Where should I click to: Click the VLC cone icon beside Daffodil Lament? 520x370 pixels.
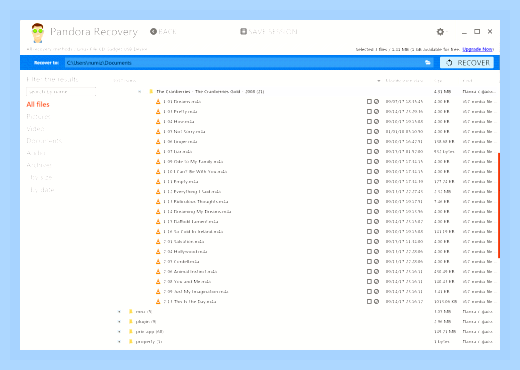pyautogui.click(x=158, y=222)
